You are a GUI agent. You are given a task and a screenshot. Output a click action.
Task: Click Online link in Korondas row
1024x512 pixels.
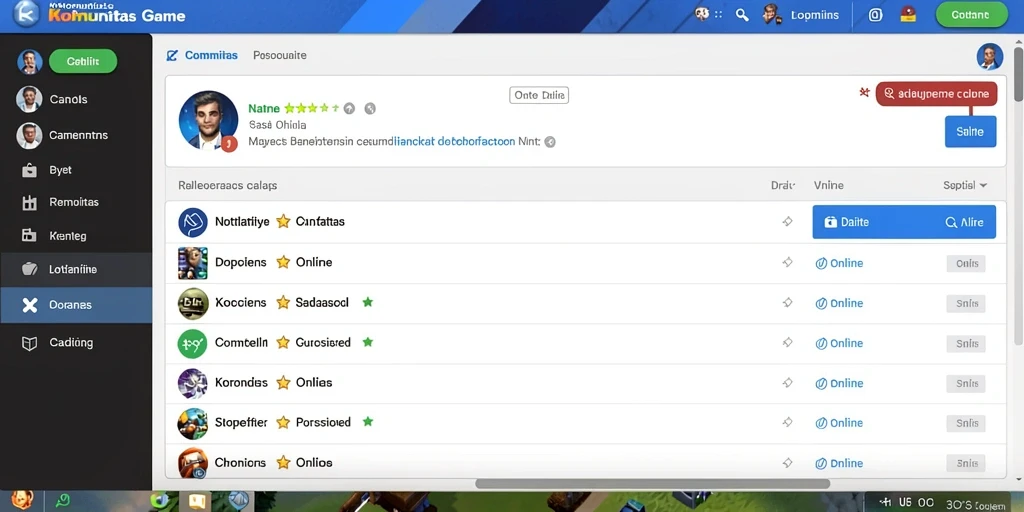click(840, 383)
